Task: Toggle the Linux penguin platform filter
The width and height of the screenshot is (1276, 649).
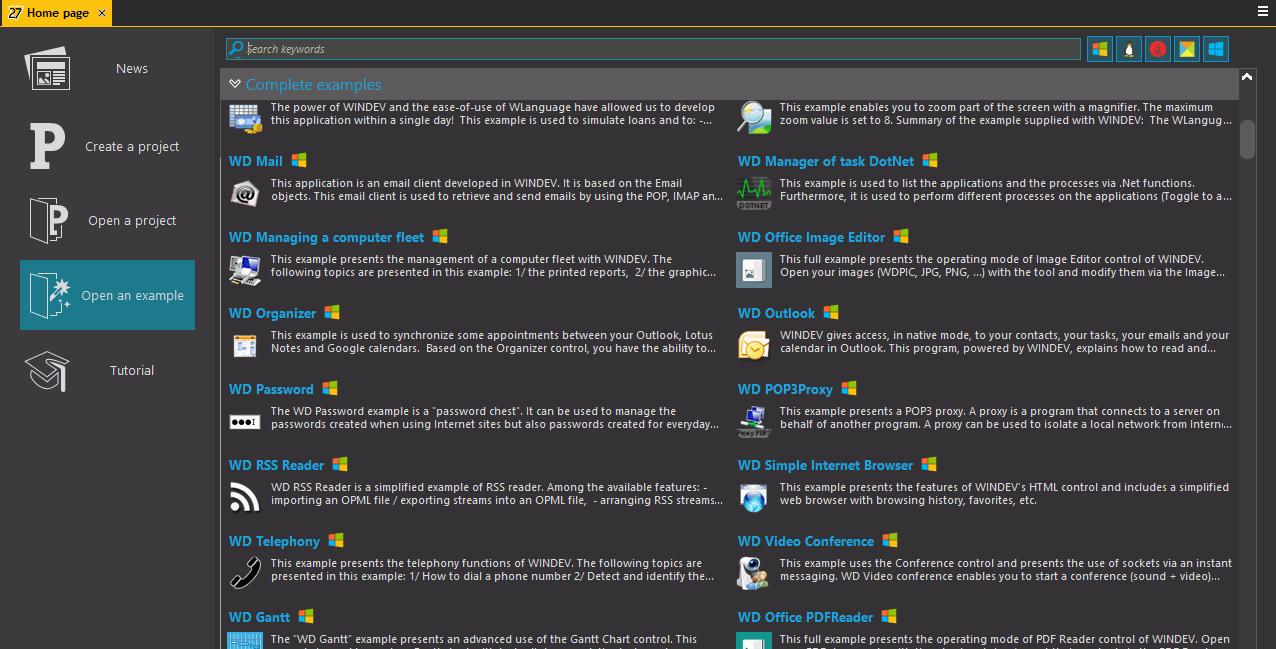Action: pyautogui.click(x=1129, y=49)
